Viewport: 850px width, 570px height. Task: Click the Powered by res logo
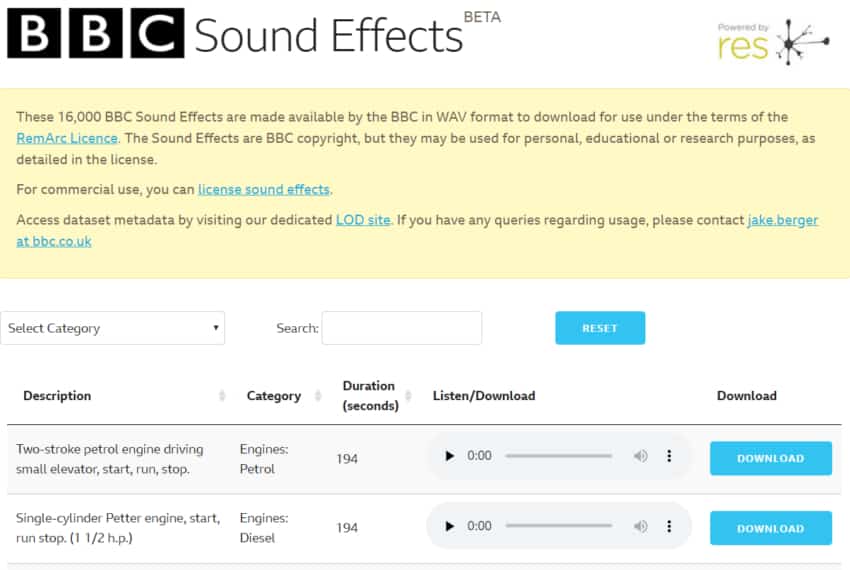click(772, 42)
